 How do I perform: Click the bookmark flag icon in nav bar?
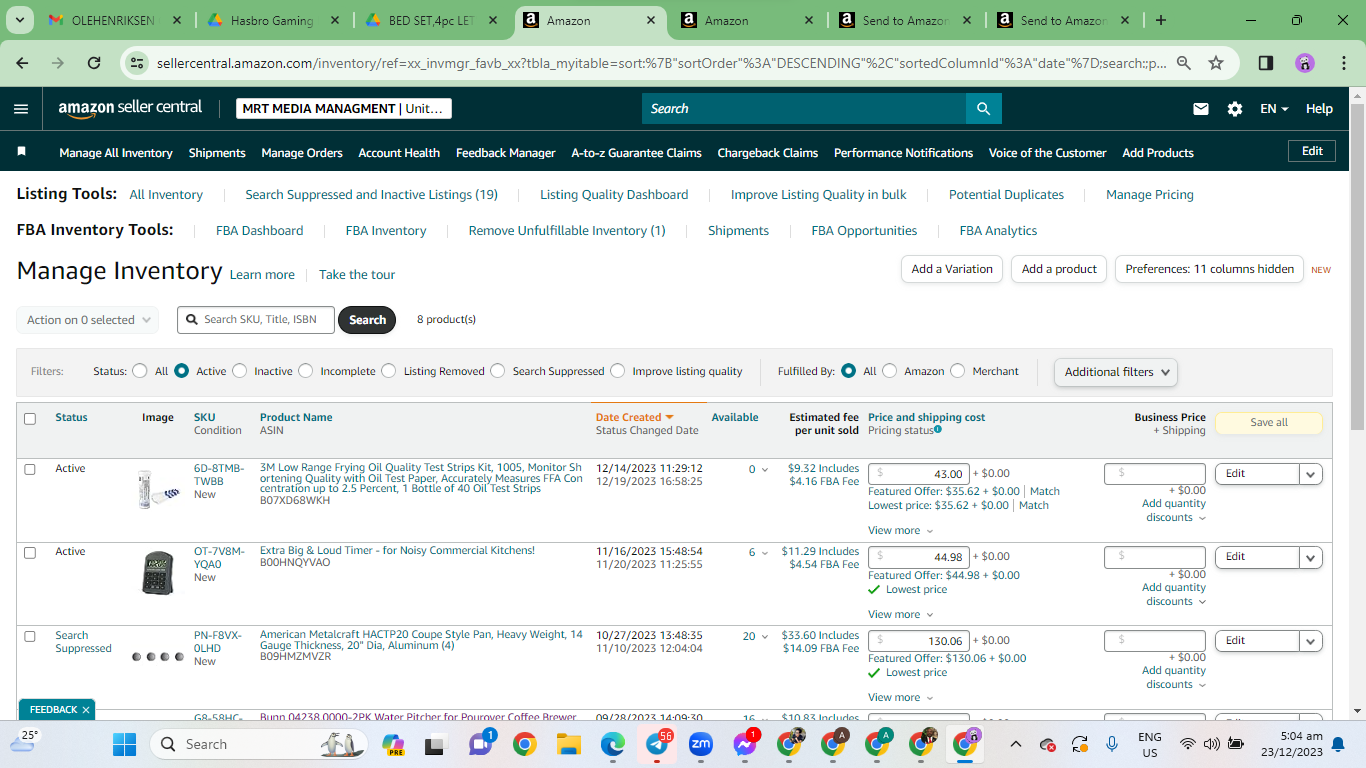(22, 152)
